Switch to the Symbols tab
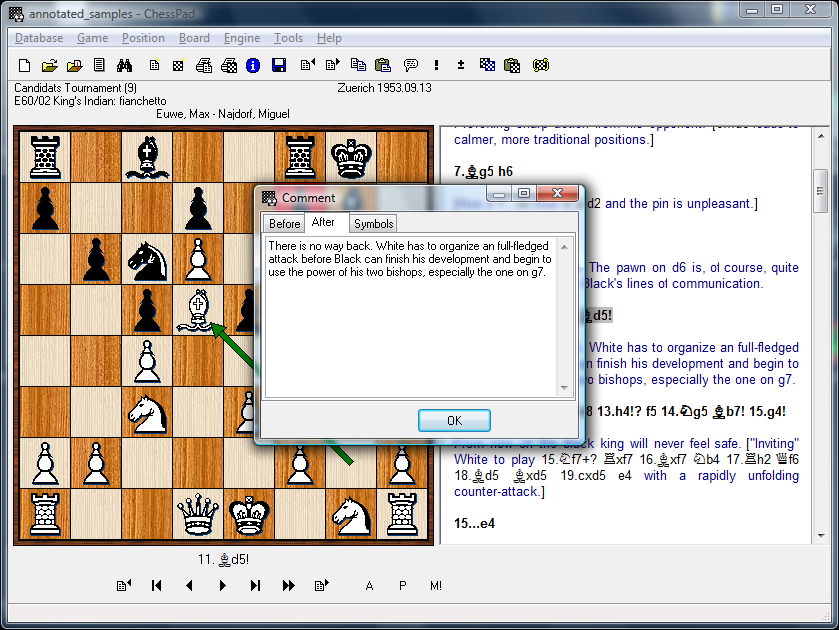This screenshot has height=630, width=839. pyautogui.click(x=373, y=223)
